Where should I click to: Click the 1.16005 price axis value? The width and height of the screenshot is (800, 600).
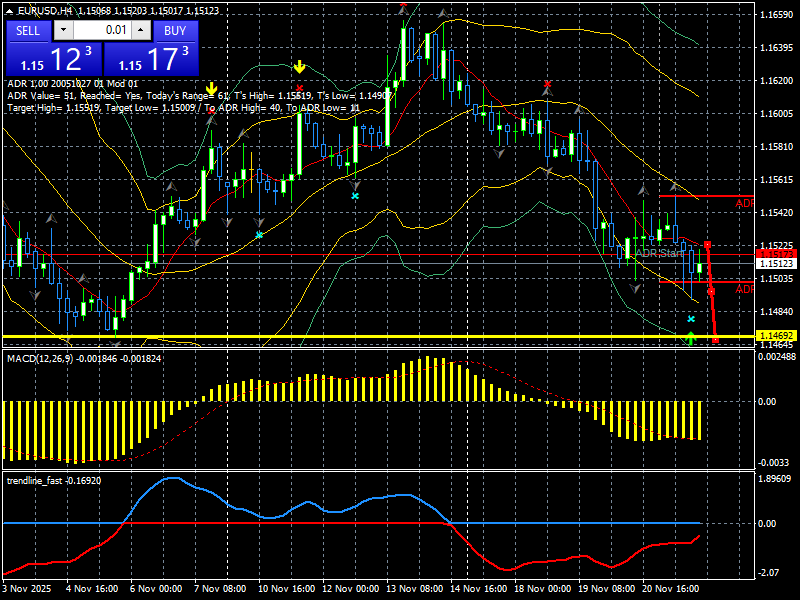[777, 114]
